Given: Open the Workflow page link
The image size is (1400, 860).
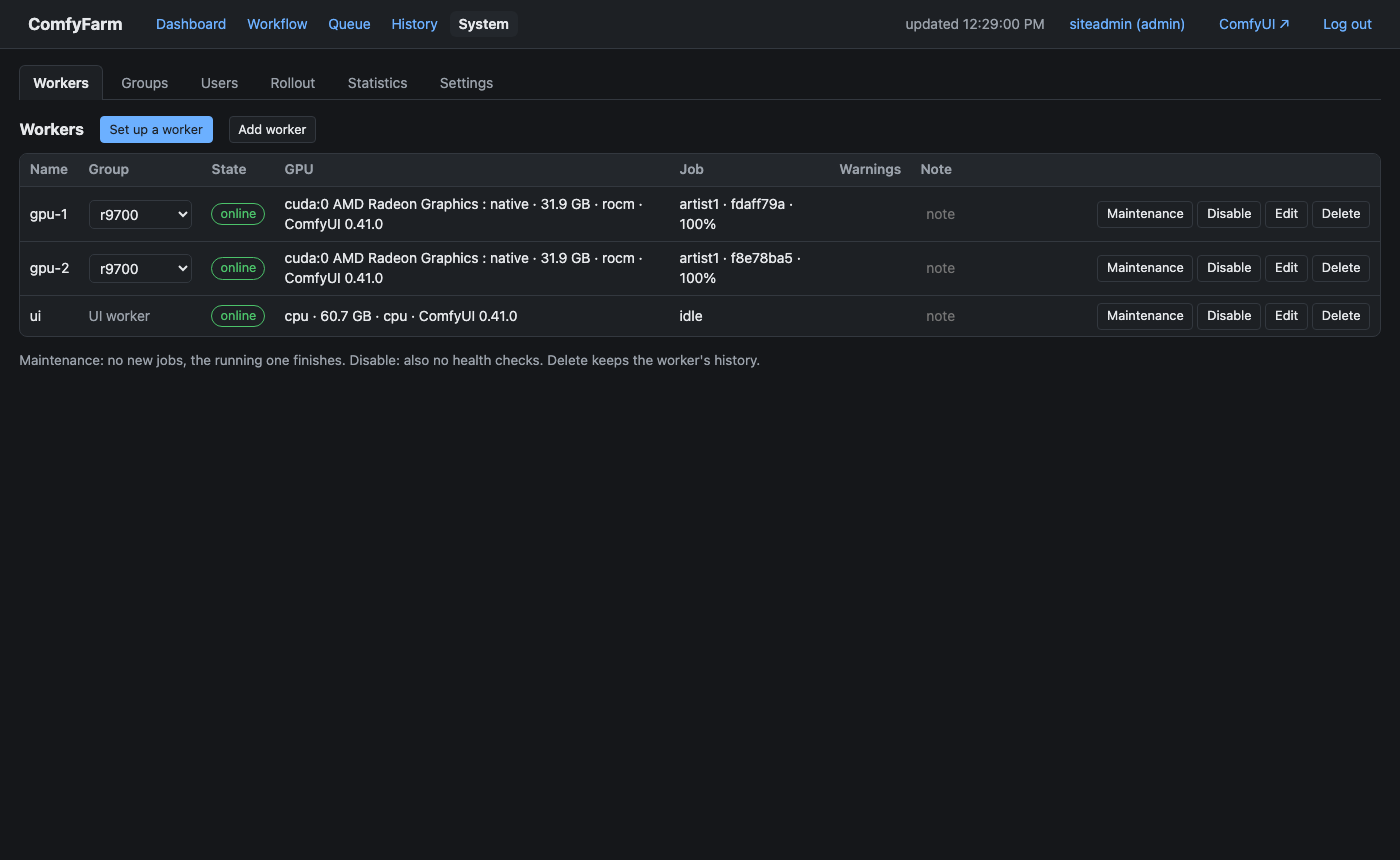Looking at the screenshot, I should pos(277,24).
